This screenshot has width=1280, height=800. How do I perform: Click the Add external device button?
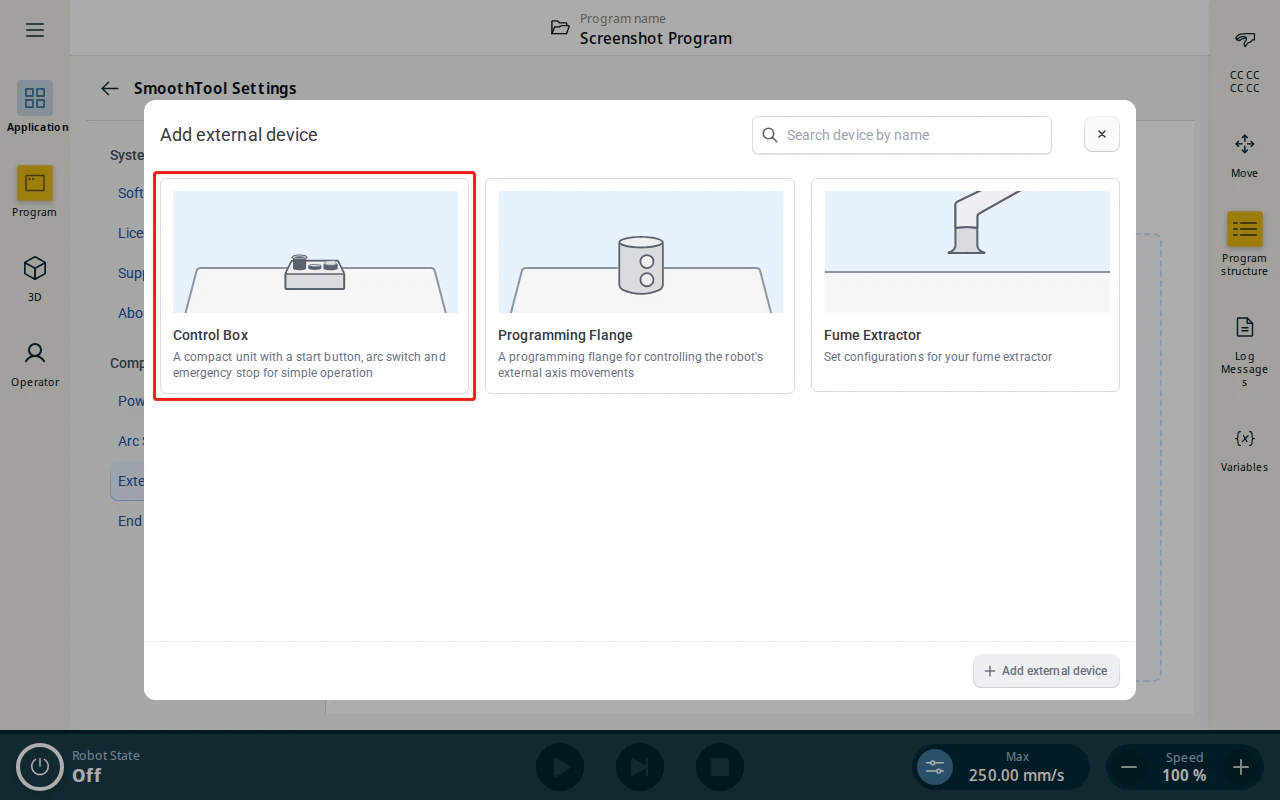pyautogui.click(x=1046, y=671)
